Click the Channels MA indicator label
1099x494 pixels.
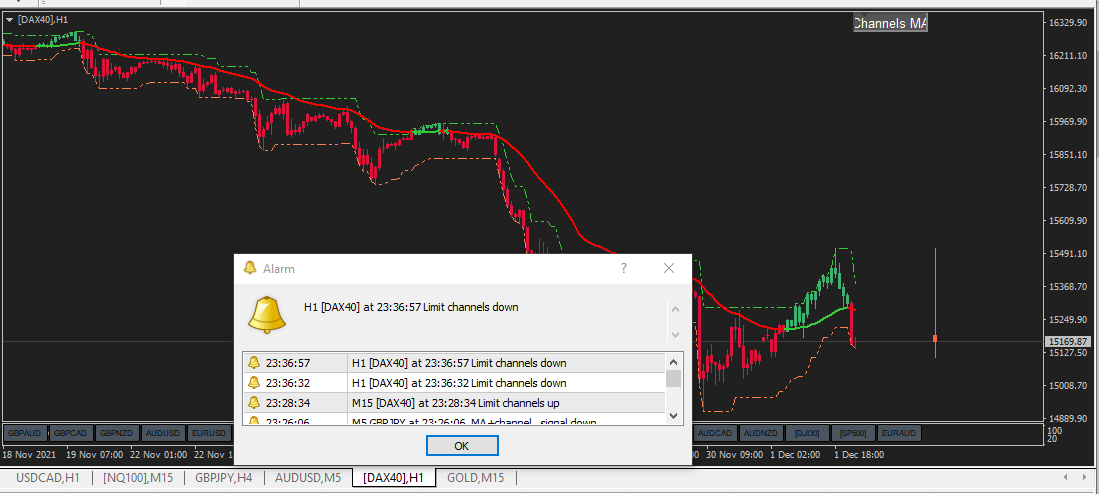coord(890,23)
